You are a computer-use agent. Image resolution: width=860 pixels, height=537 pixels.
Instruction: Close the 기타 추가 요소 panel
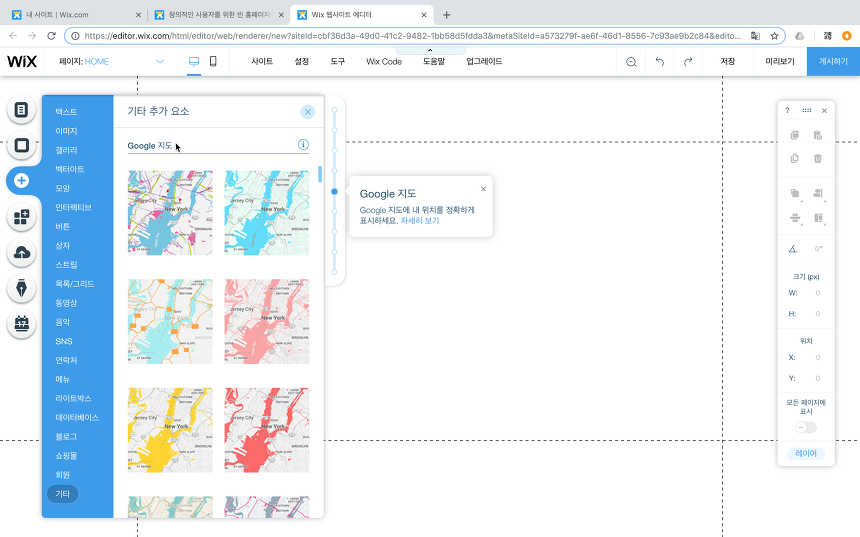point(308,112)
